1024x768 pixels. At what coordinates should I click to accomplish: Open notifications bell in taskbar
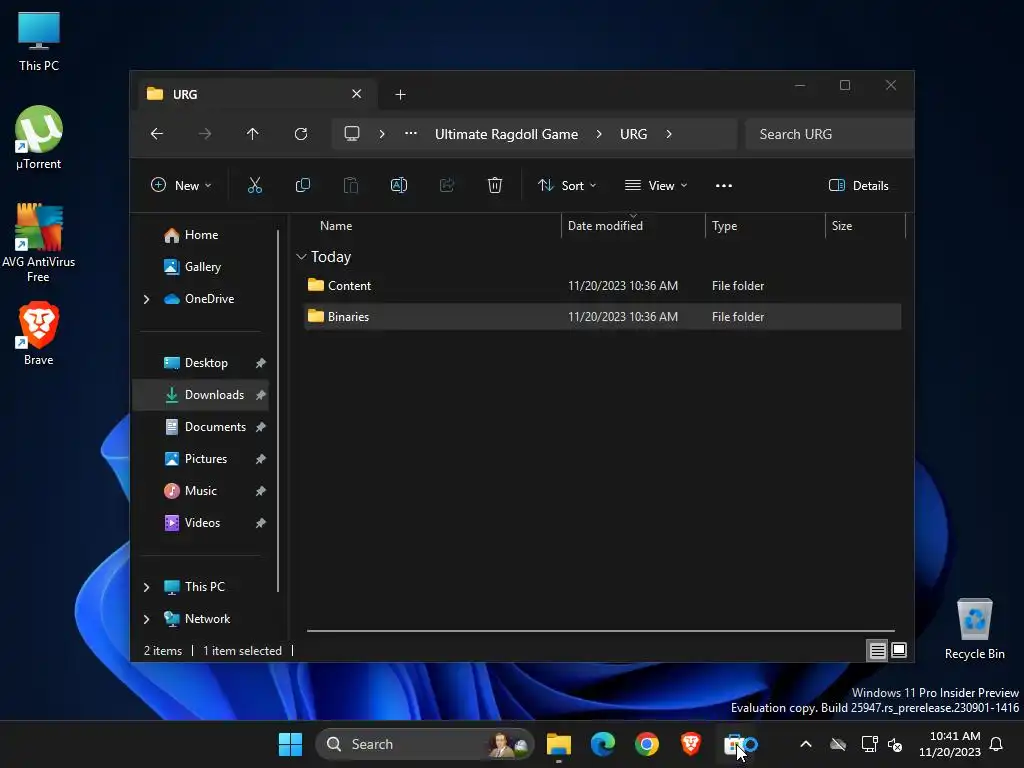click(997, 744)
